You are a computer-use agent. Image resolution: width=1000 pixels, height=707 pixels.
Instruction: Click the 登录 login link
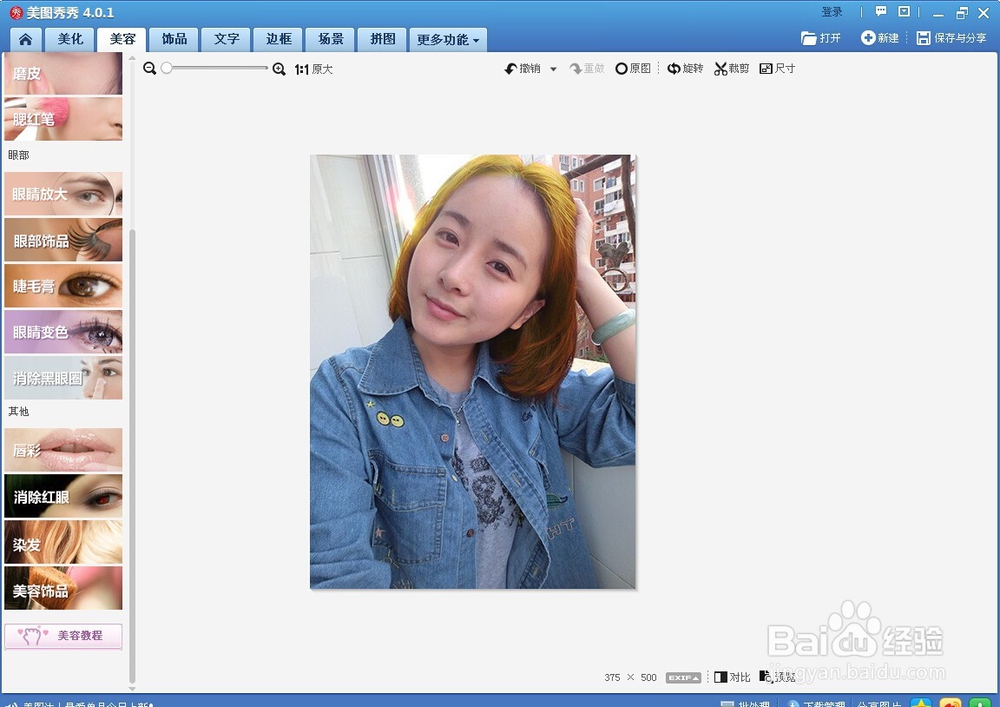pyautogui.click(x=832, y=11)
